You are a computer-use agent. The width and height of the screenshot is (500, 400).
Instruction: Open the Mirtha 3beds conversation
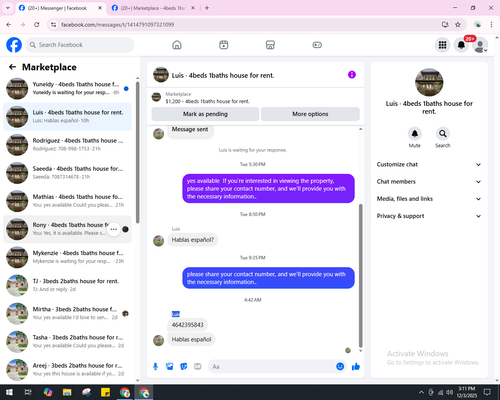click(x=67, y=313)
